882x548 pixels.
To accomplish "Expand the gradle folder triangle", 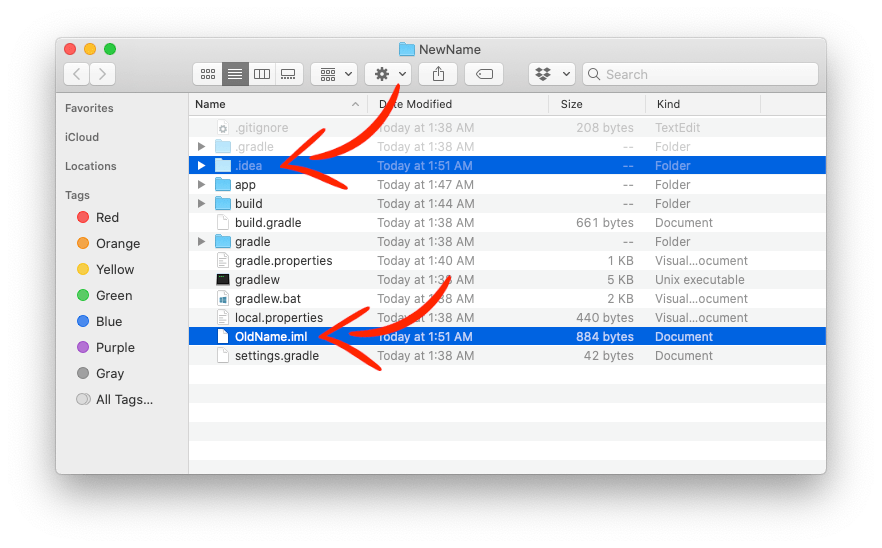I will click(201, 241).
